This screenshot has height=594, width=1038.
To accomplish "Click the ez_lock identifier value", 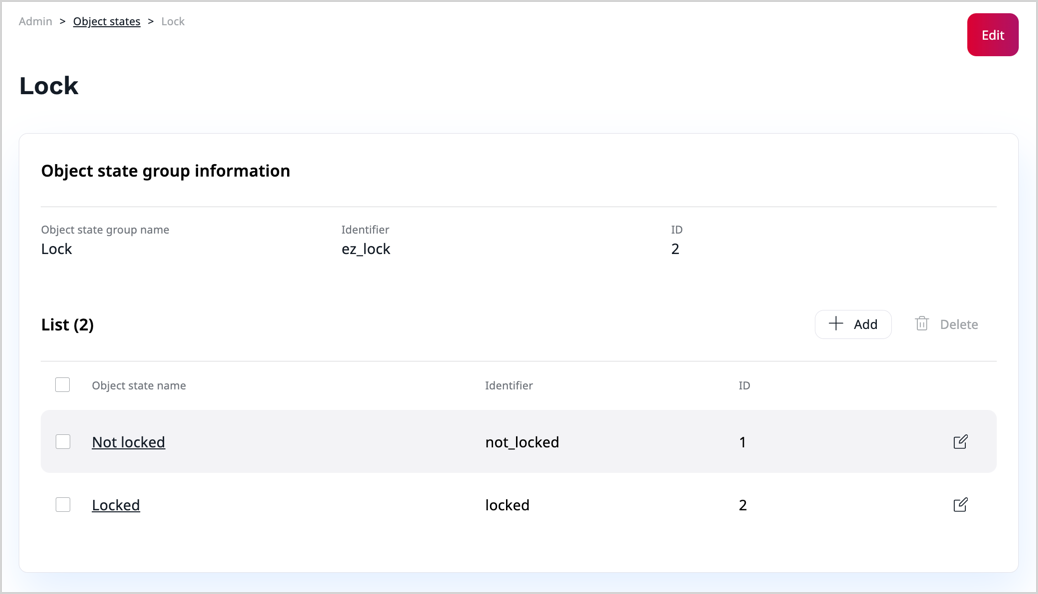I will pos(366,249).
